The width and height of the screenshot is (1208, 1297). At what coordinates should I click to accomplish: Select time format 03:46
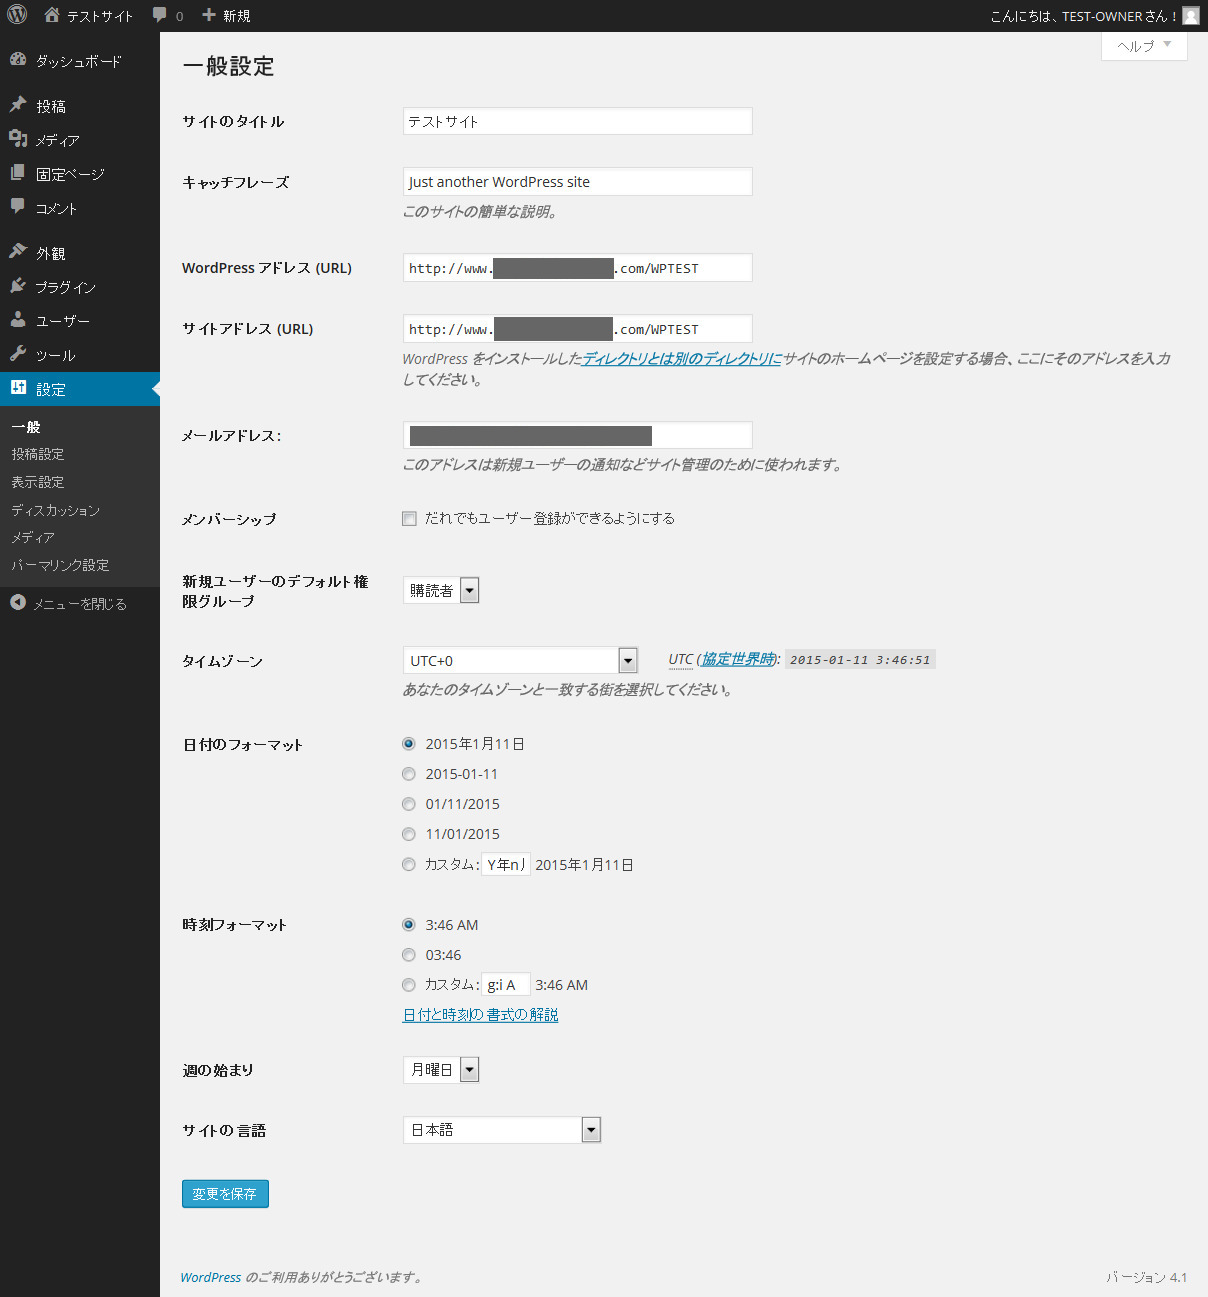click(408, 955)
